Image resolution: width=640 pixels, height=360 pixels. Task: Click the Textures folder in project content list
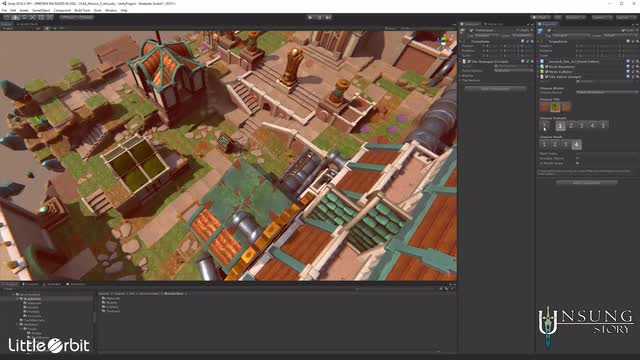pyautogui.click(x=111, y=311)
